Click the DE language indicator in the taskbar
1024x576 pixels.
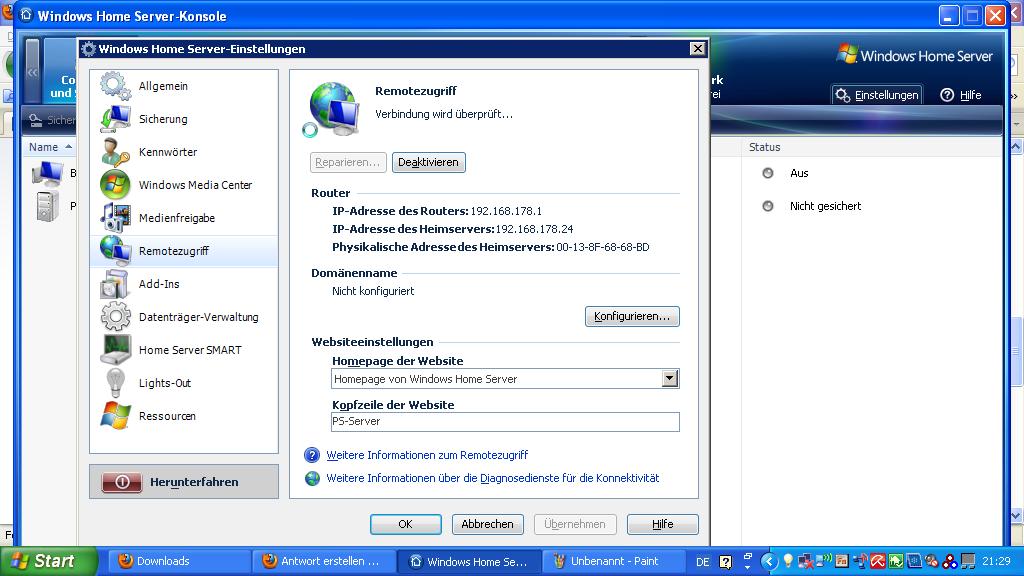[703, 562]
